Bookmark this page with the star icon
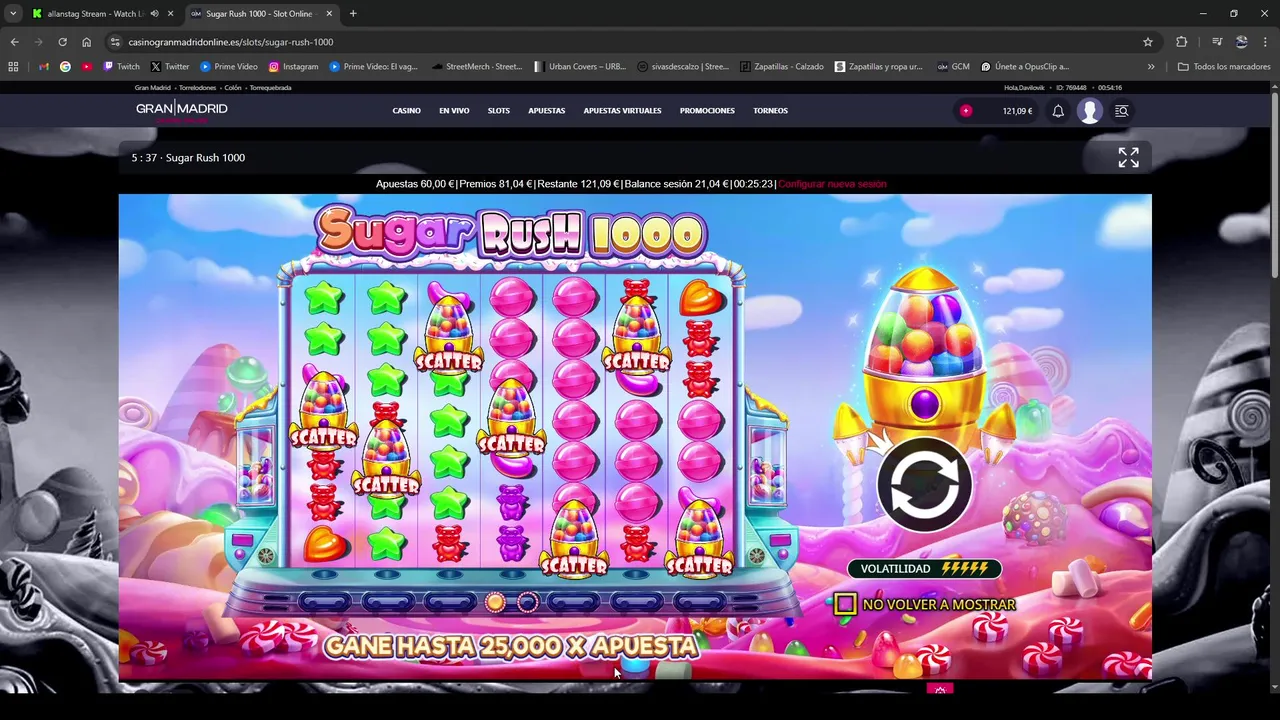The height and width of the screenshot is (720, 1280). pyautogui.click(x=1148, y=42)
